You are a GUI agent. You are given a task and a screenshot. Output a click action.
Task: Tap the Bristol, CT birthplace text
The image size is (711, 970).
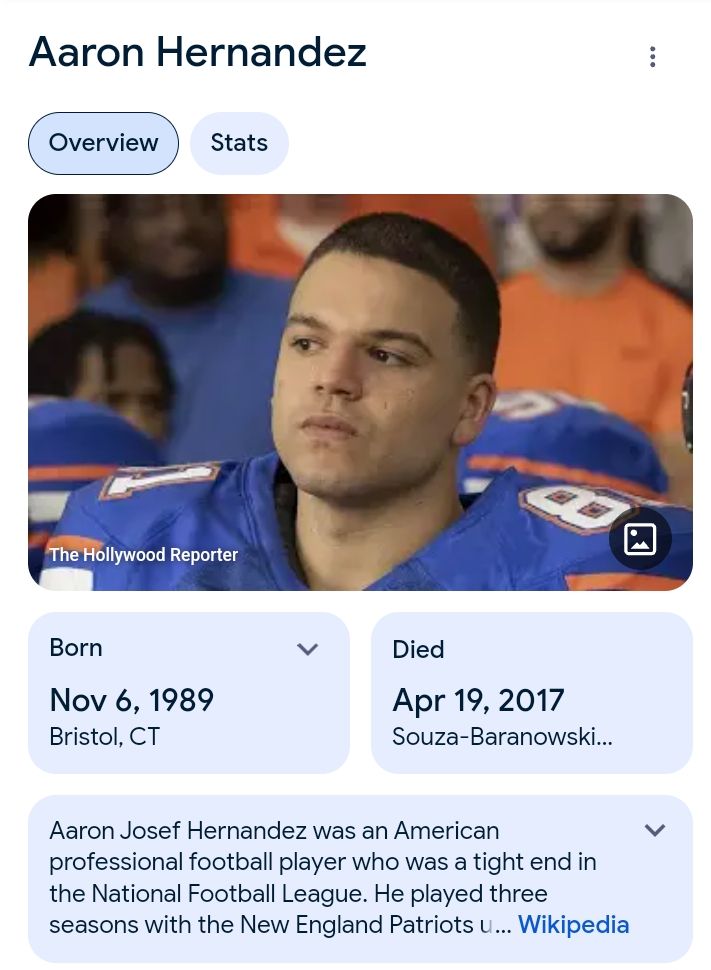click(105, 736)
